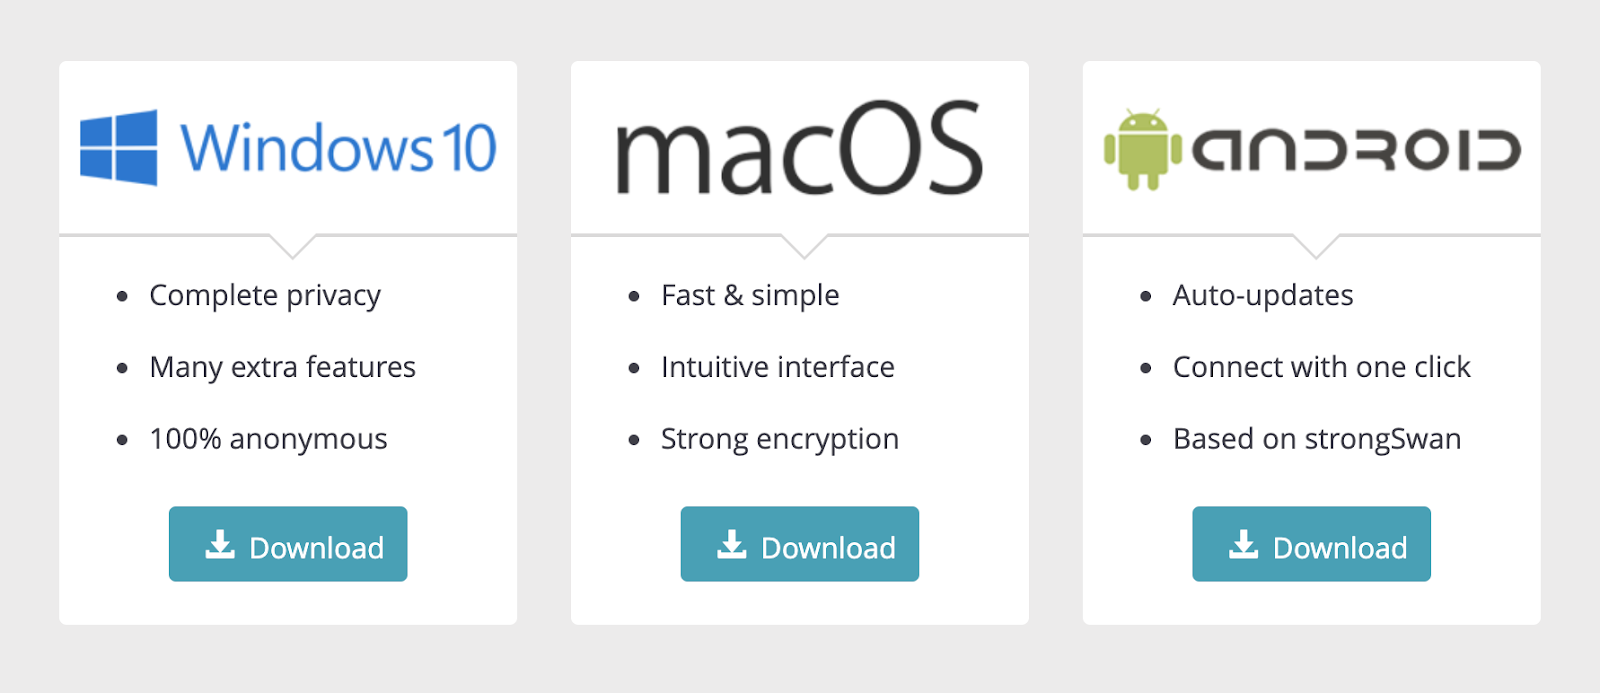The width and height of the screenshot is (1600, 693).
Task: Click the Windows 10 wordmark text
Action: [338, 148]
